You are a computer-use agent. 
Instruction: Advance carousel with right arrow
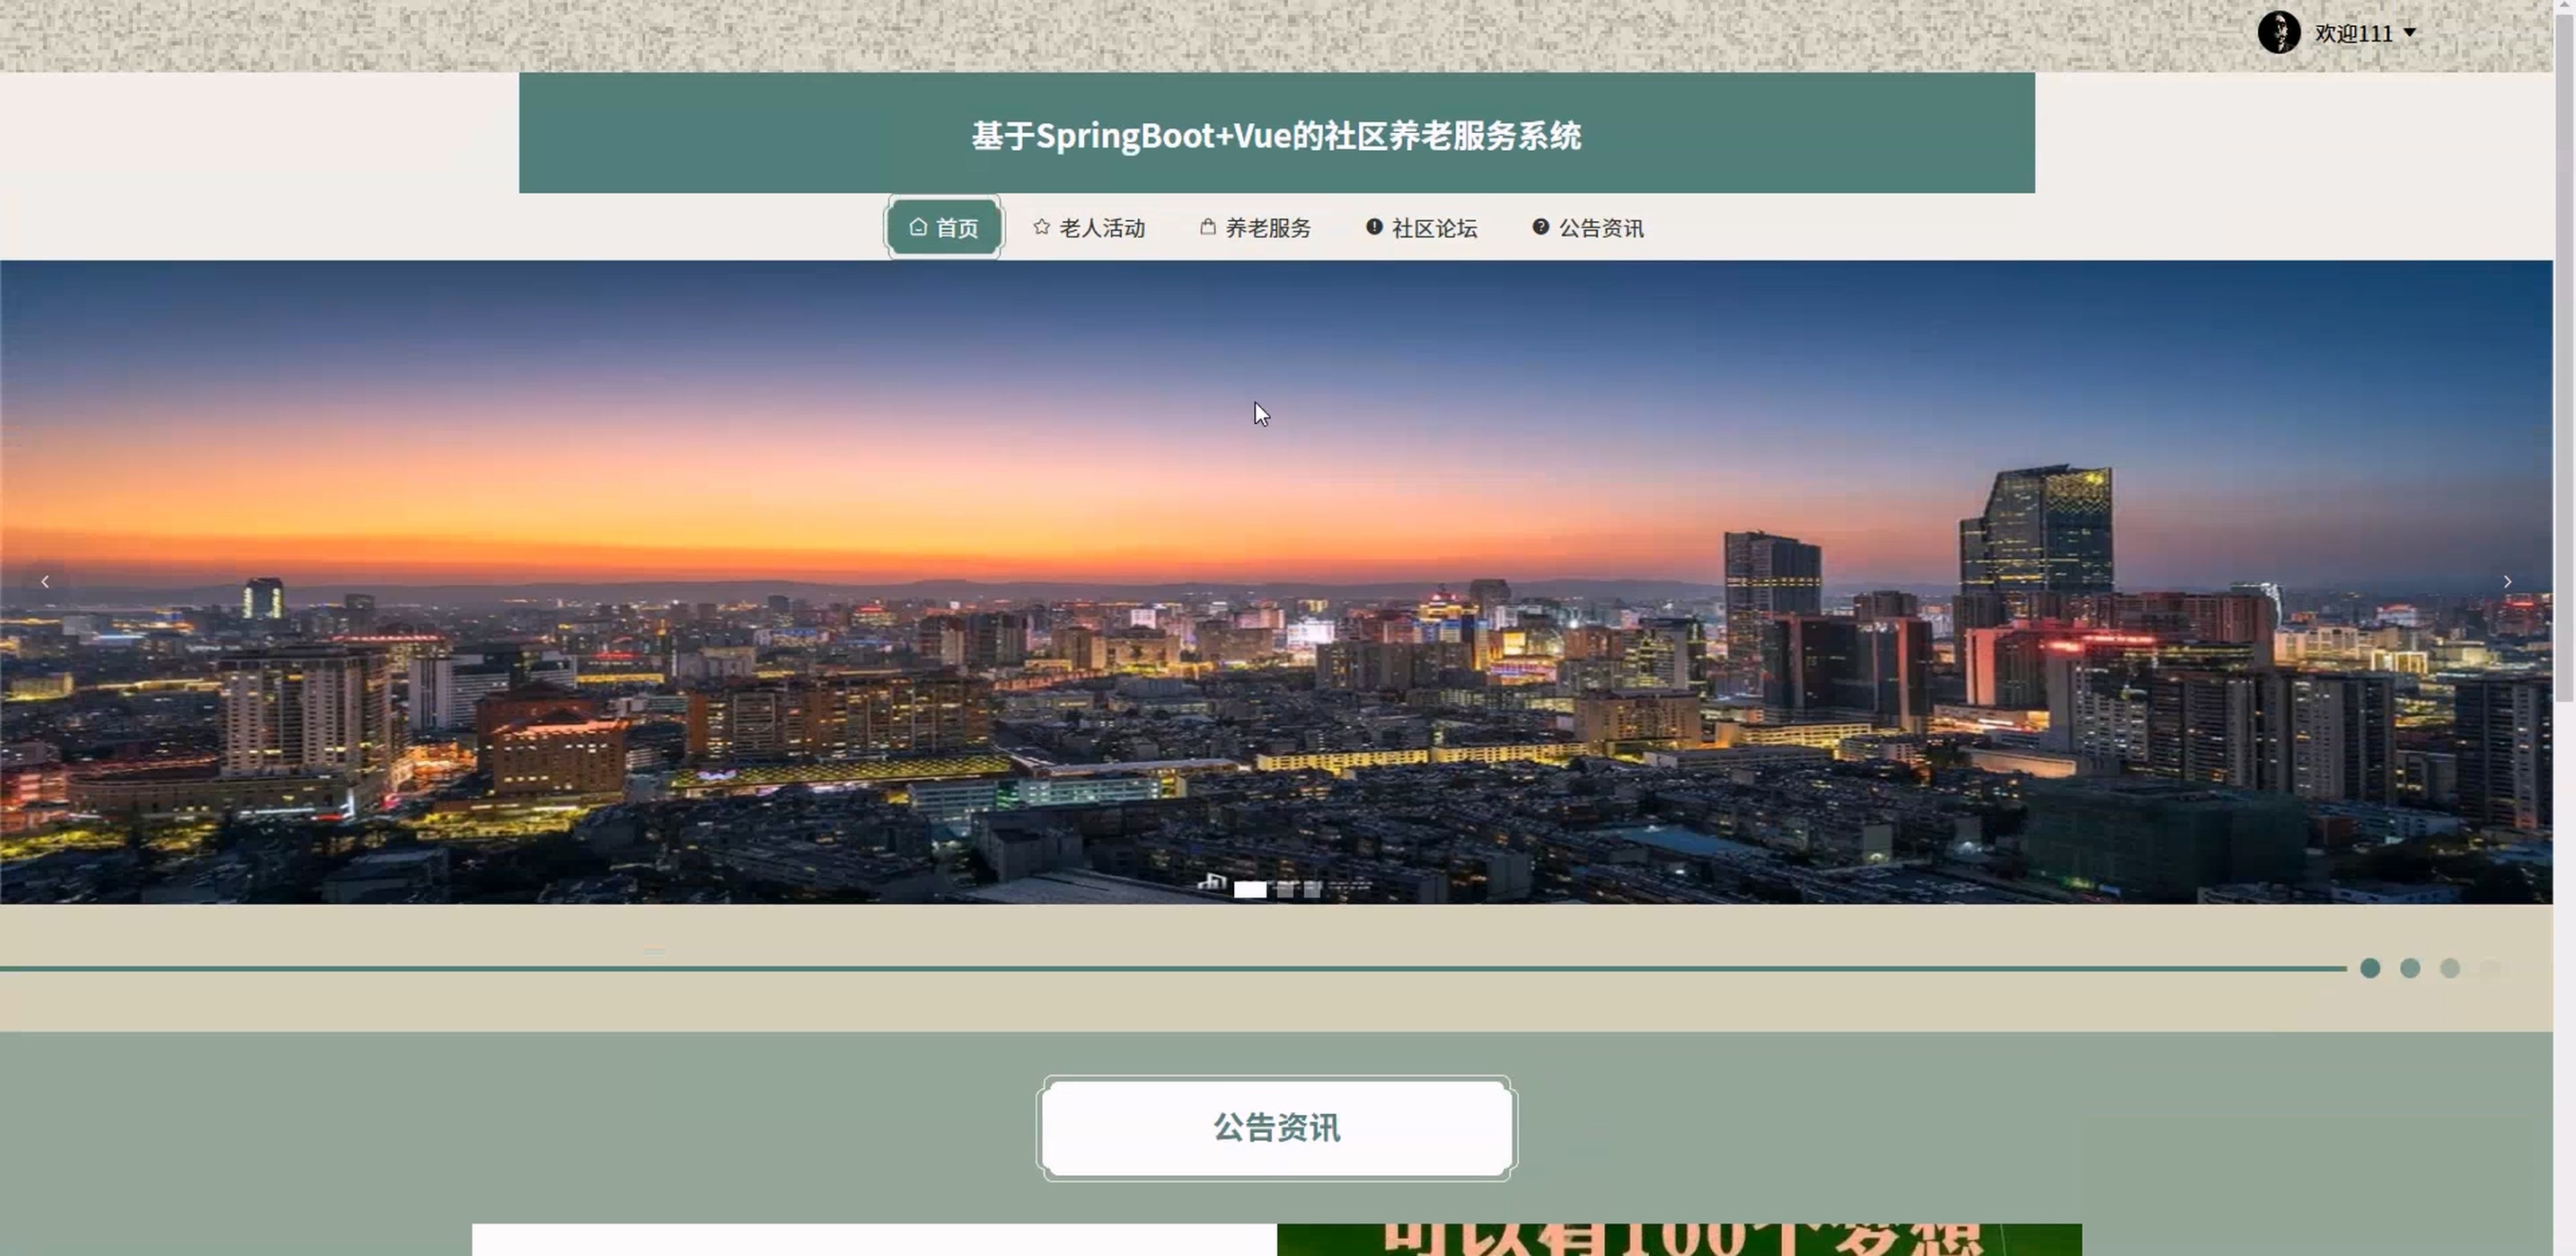(x=2506, y=581)
